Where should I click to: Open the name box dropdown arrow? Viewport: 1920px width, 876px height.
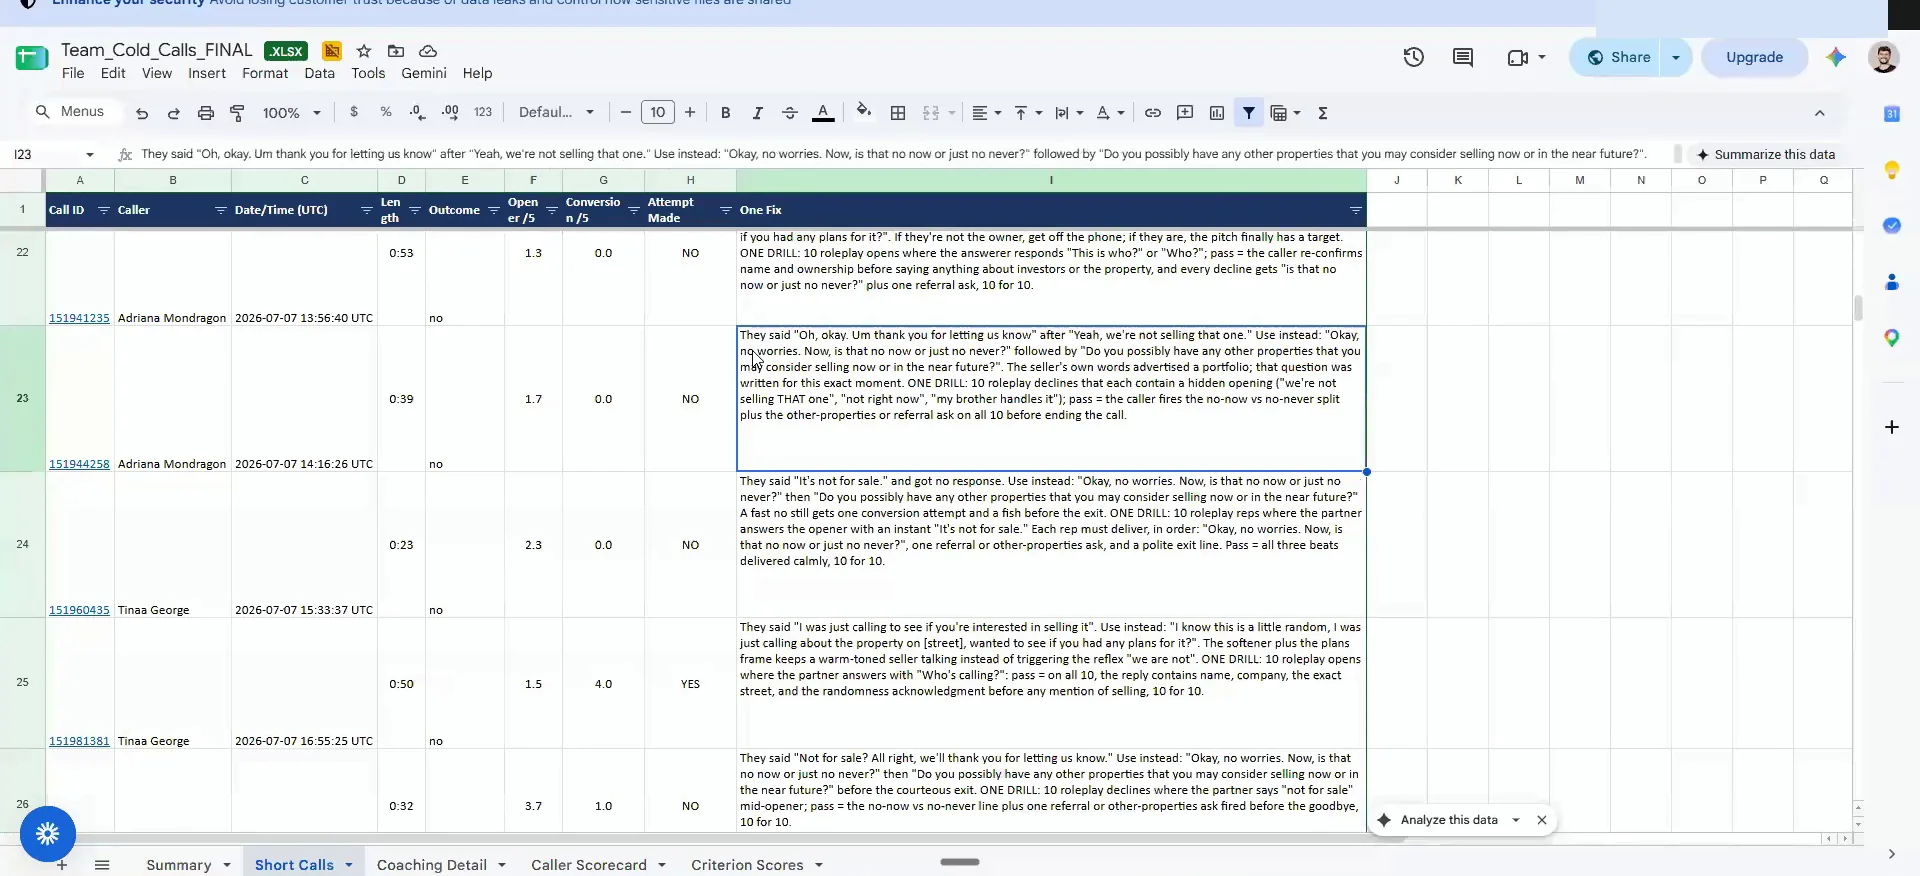(90, 155)
